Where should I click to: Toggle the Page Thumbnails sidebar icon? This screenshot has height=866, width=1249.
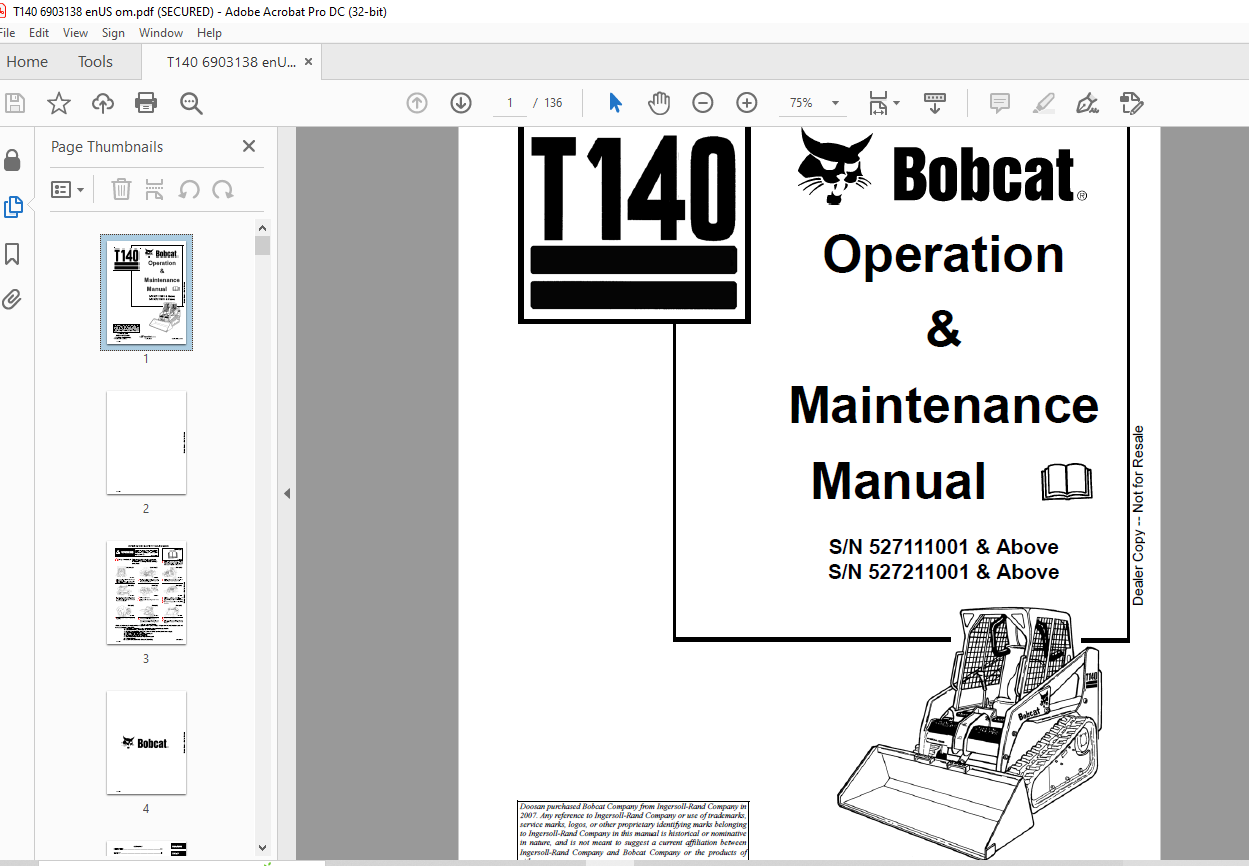point(12,207)
